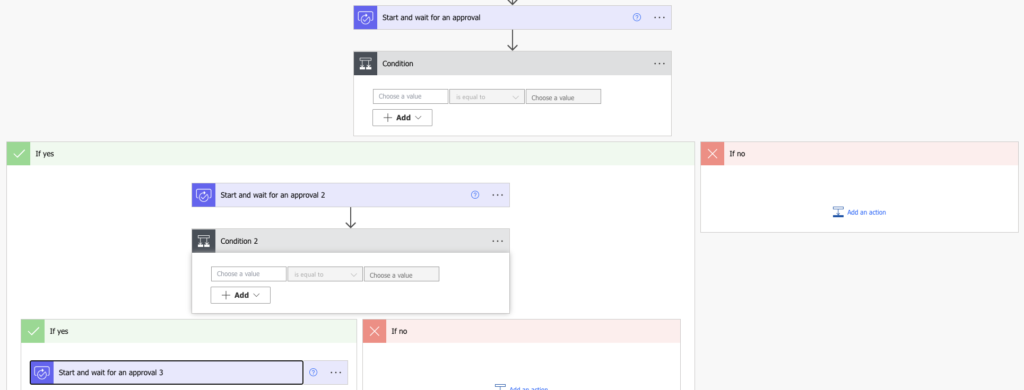Open help icon for approval 2
1024x390 pixels.
tap(475, 195)
